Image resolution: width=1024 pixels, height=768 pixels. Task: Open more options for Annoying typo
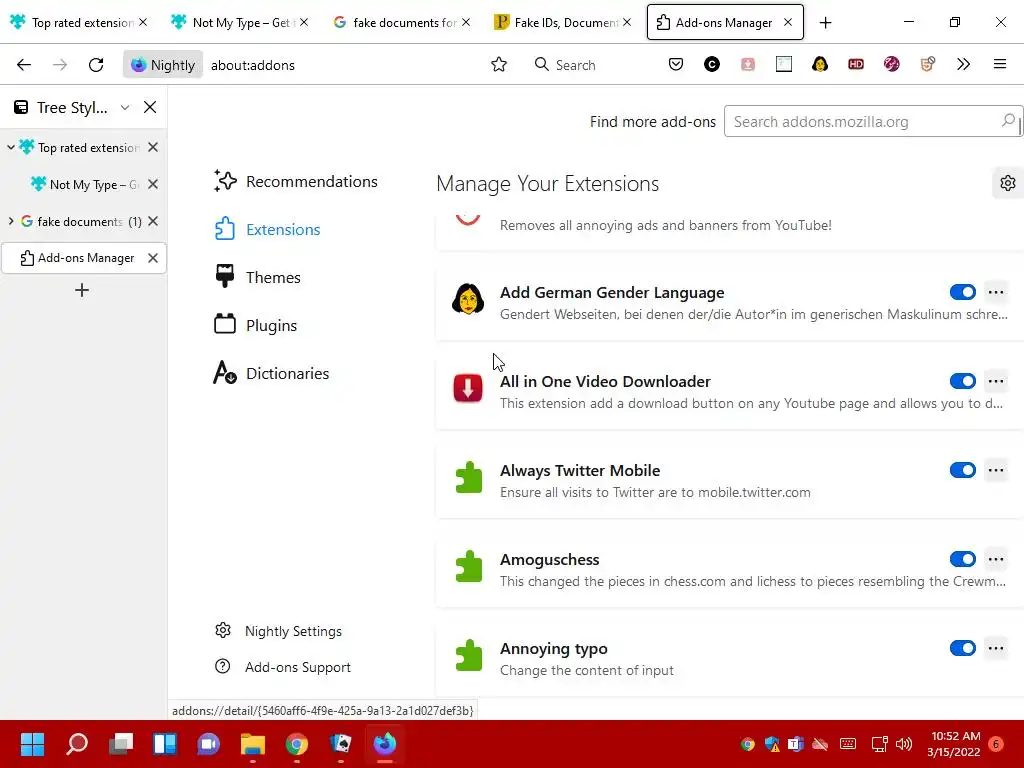click(996, 648)
